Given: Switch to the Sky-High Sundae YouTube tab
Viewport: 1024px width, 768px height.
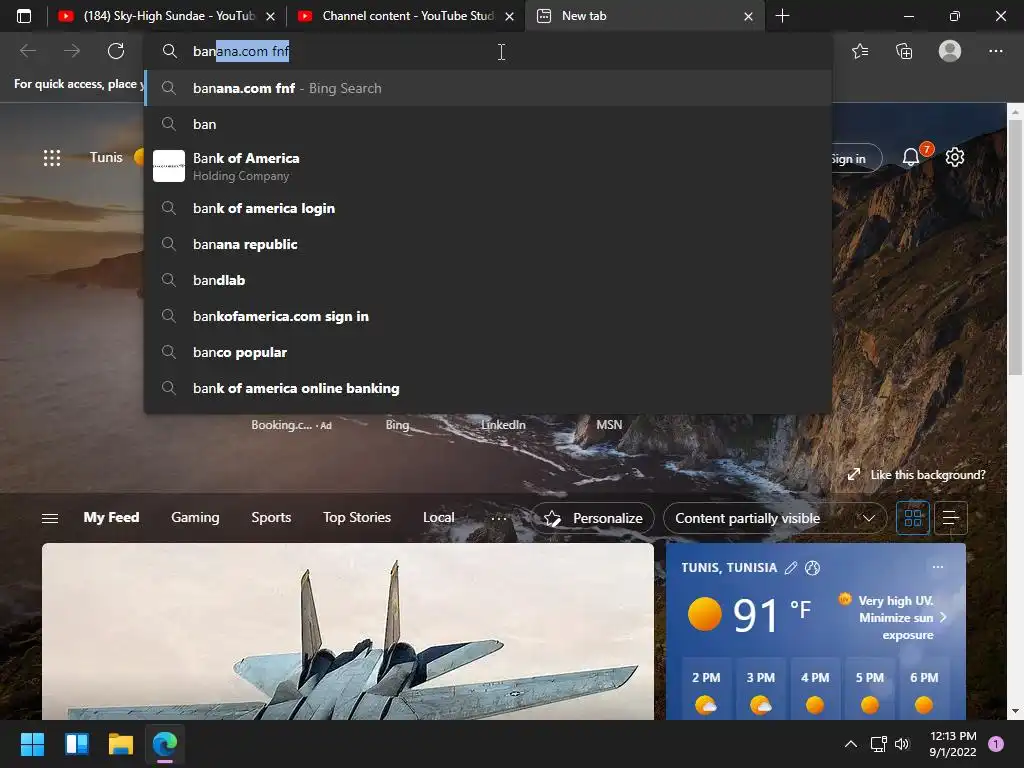Looking at the screenshot, I should tap(167, 16).
